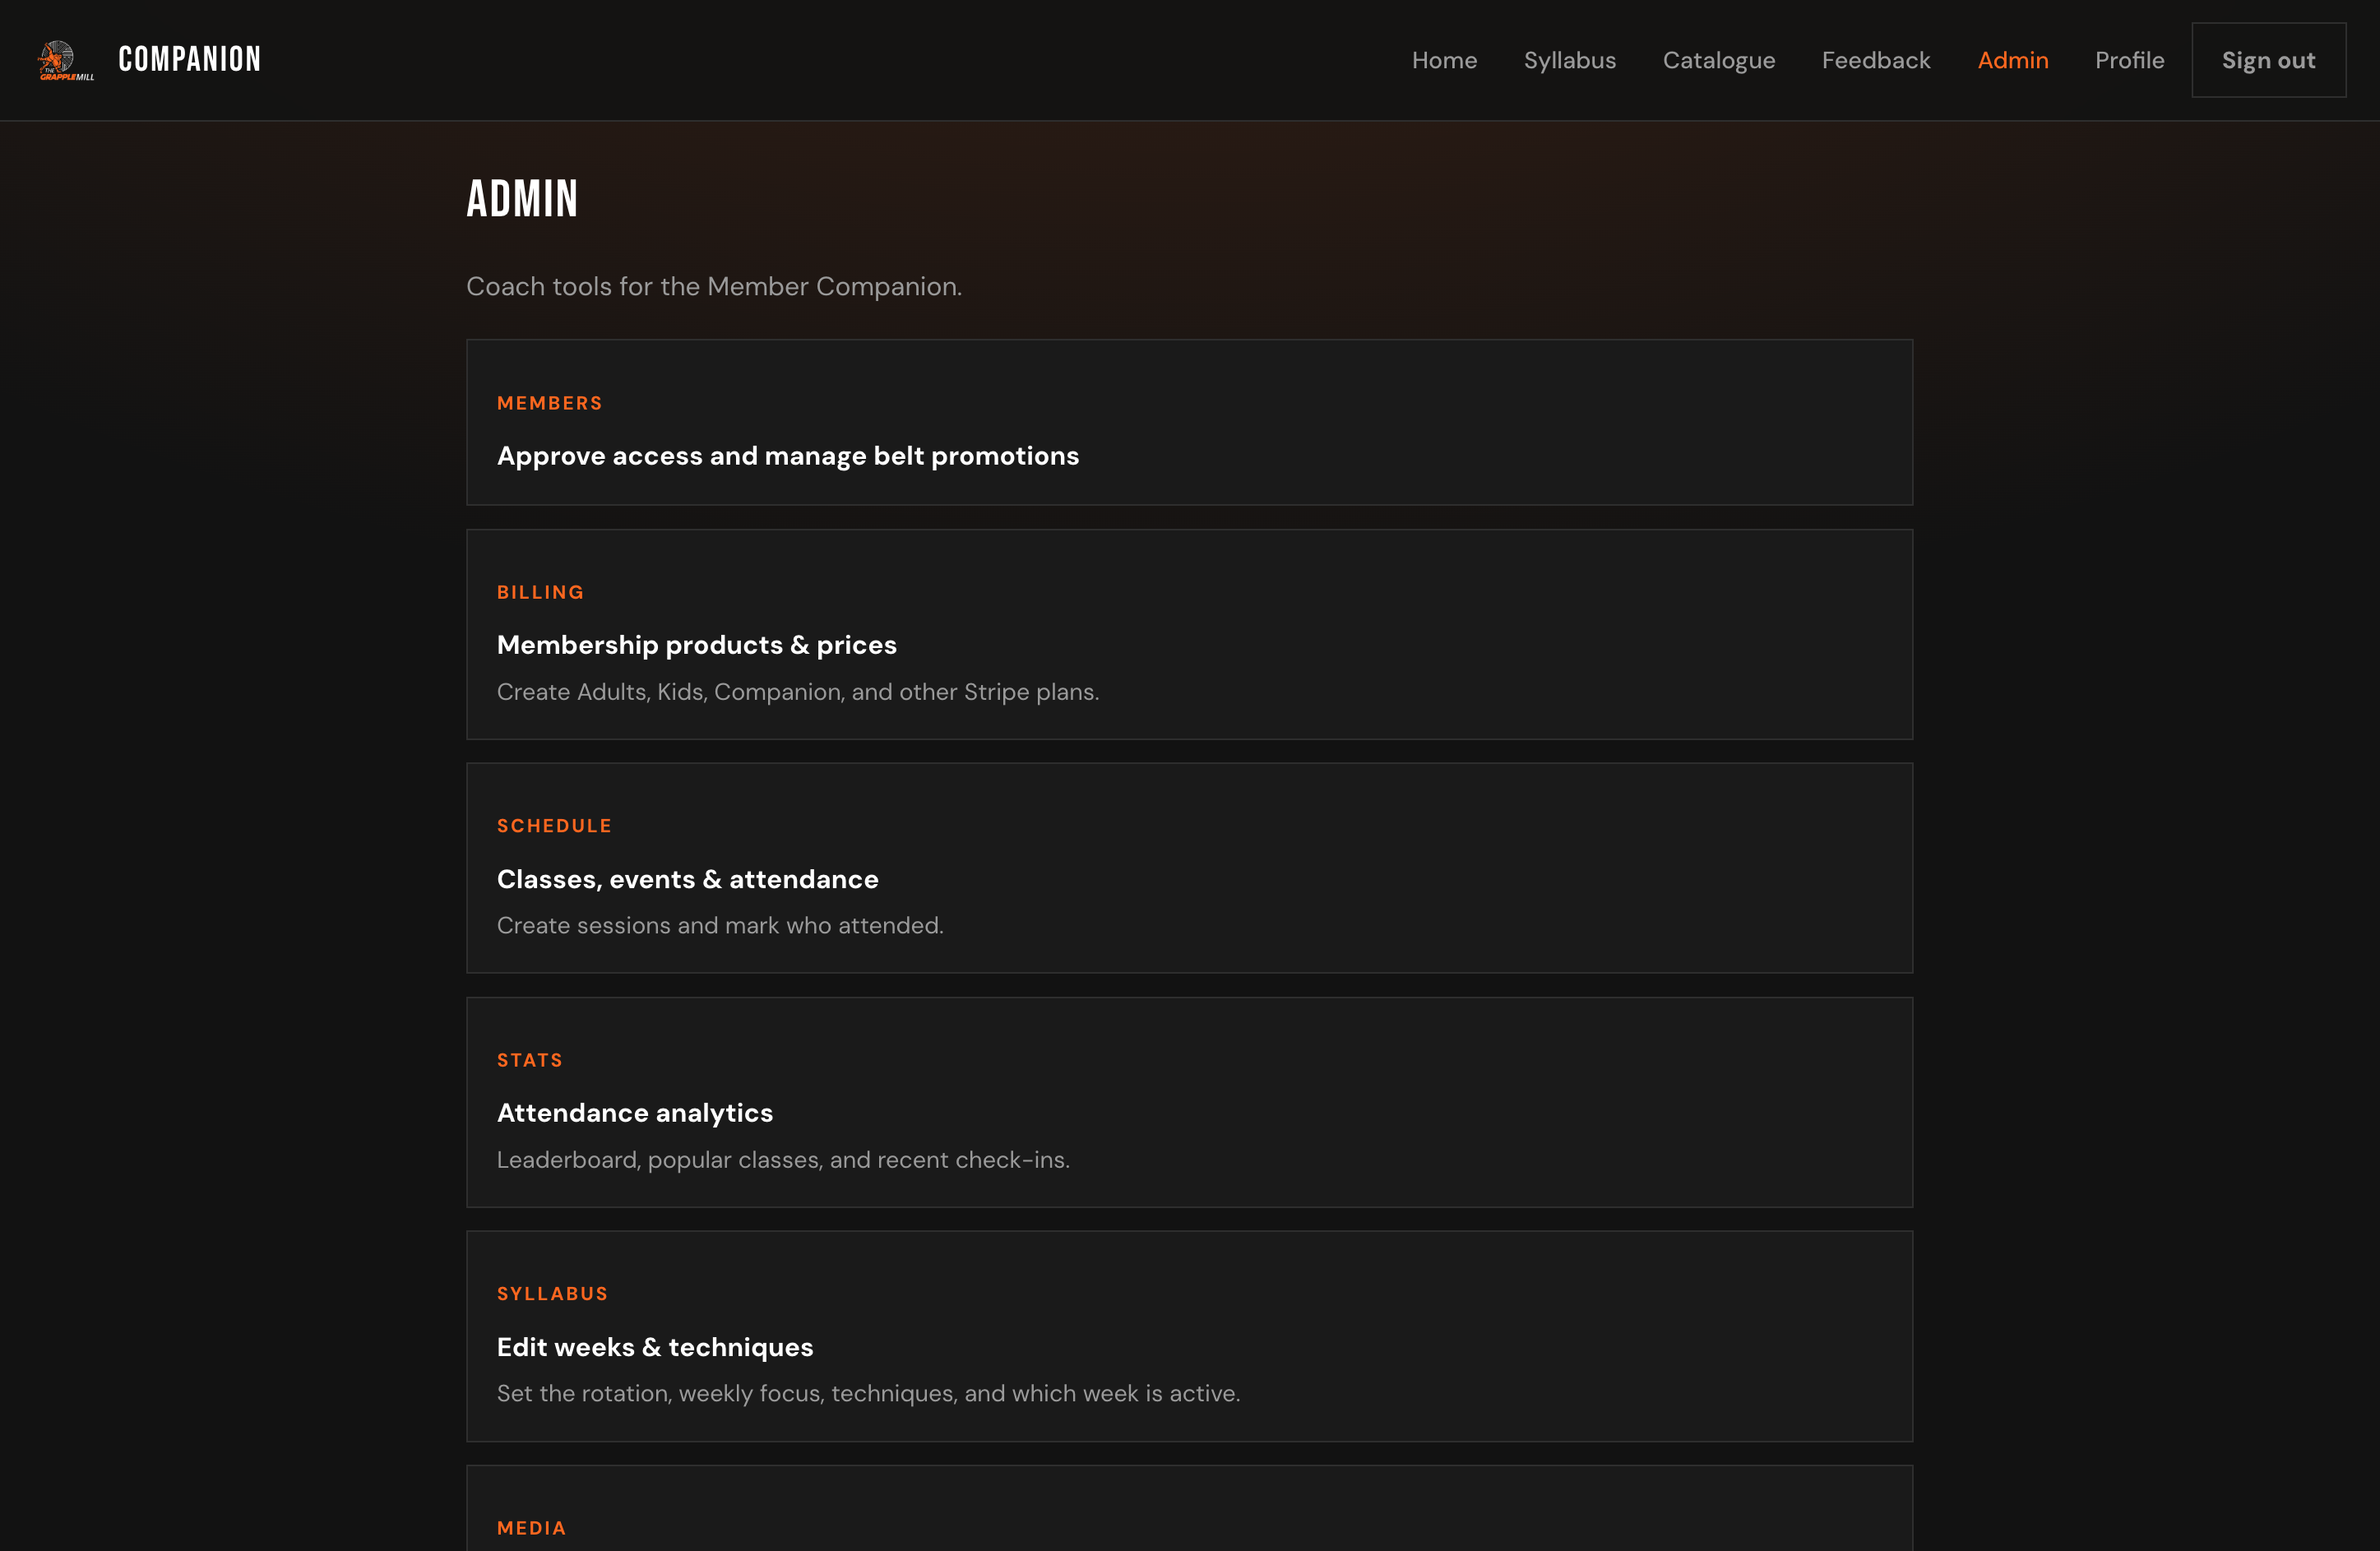Open the Media card at the bottom
This screenshot has height=1551, width=2380.
pos(1189,1509)
